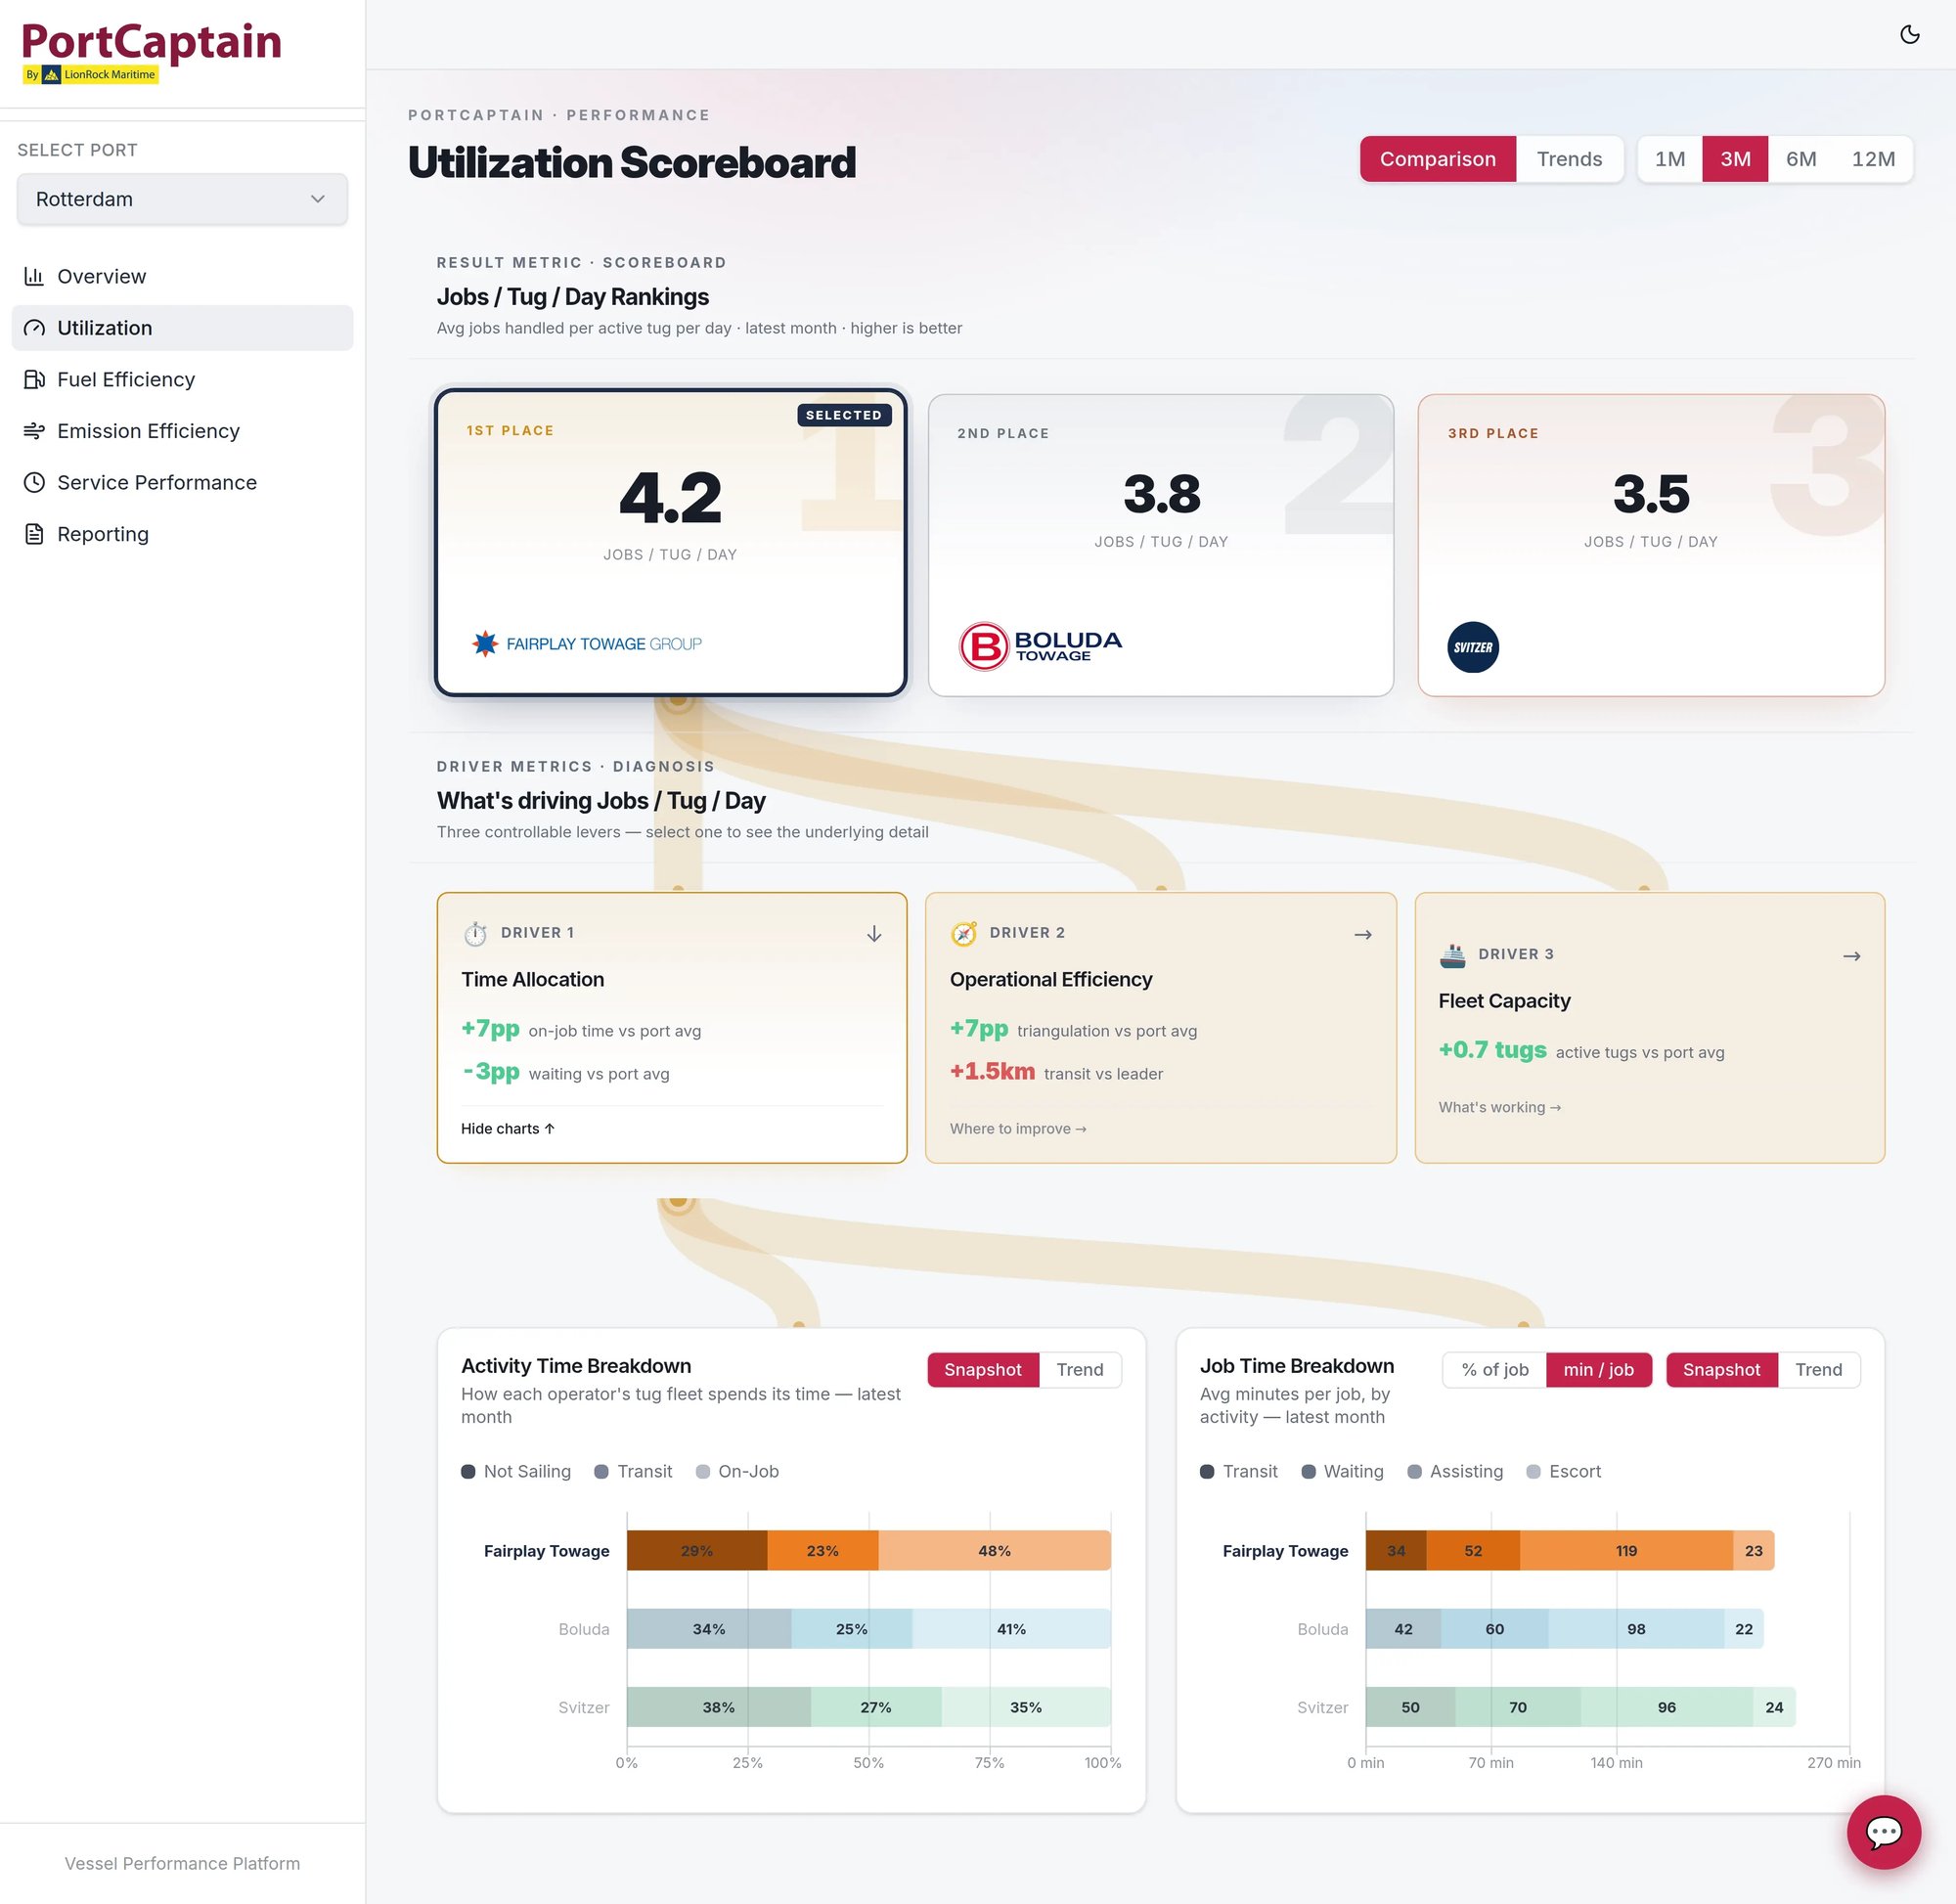
Task: Select % of job in Job Time Breakdown
Action: pyautogui.click(x=1495, y=1369)
